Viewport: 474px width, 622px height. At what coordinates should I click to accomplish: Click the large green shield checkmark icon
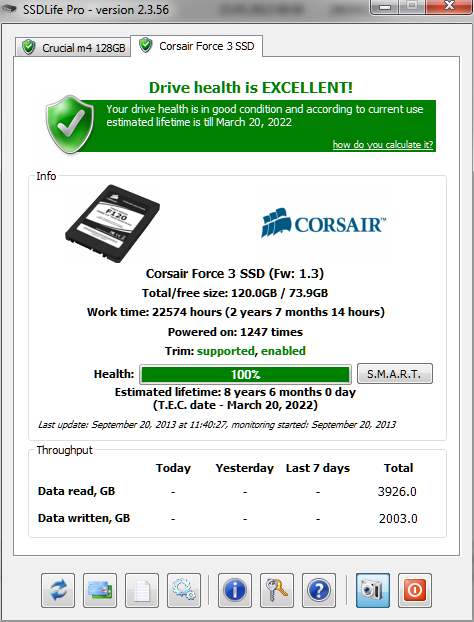[x=70, y=124]
